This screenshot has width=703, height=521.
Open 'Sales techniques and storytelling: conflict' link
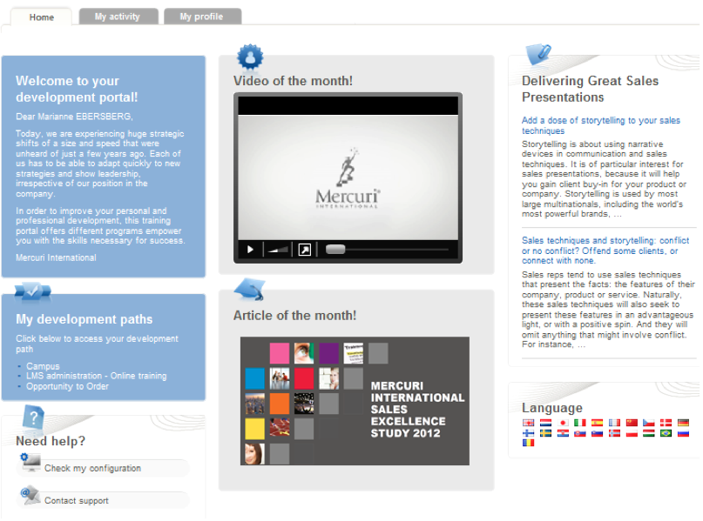tap(605, 250)
